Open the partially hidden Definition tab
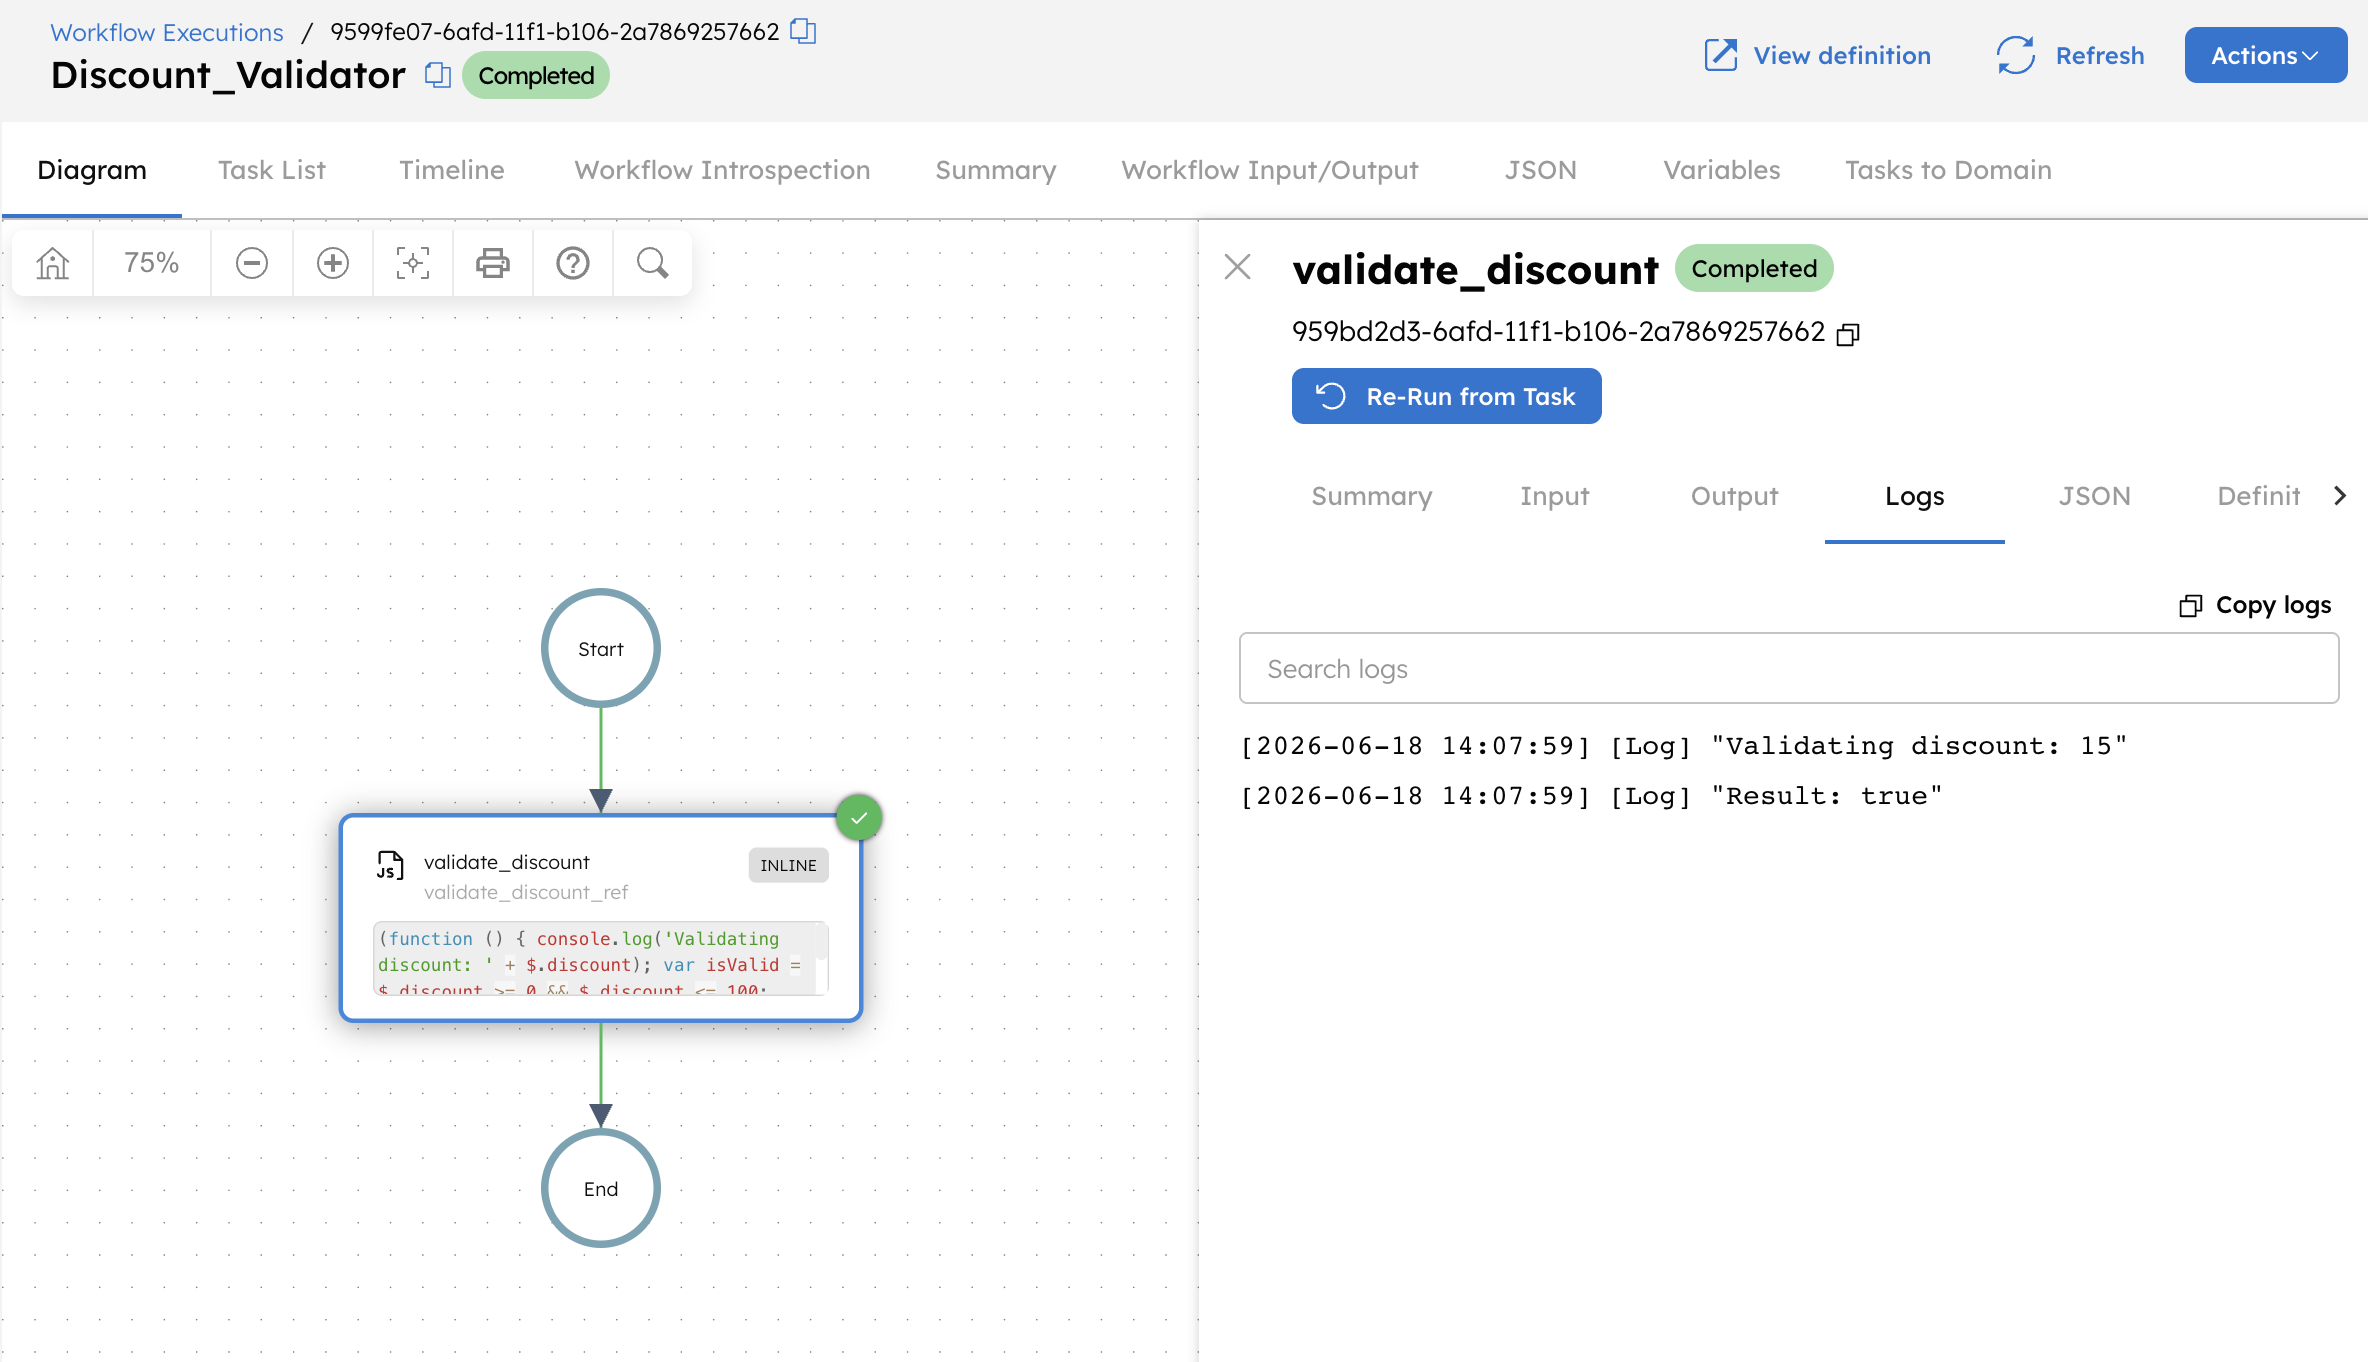Image resolution: width=2368 pixels, height=1362 pixels. point(2259,496)
